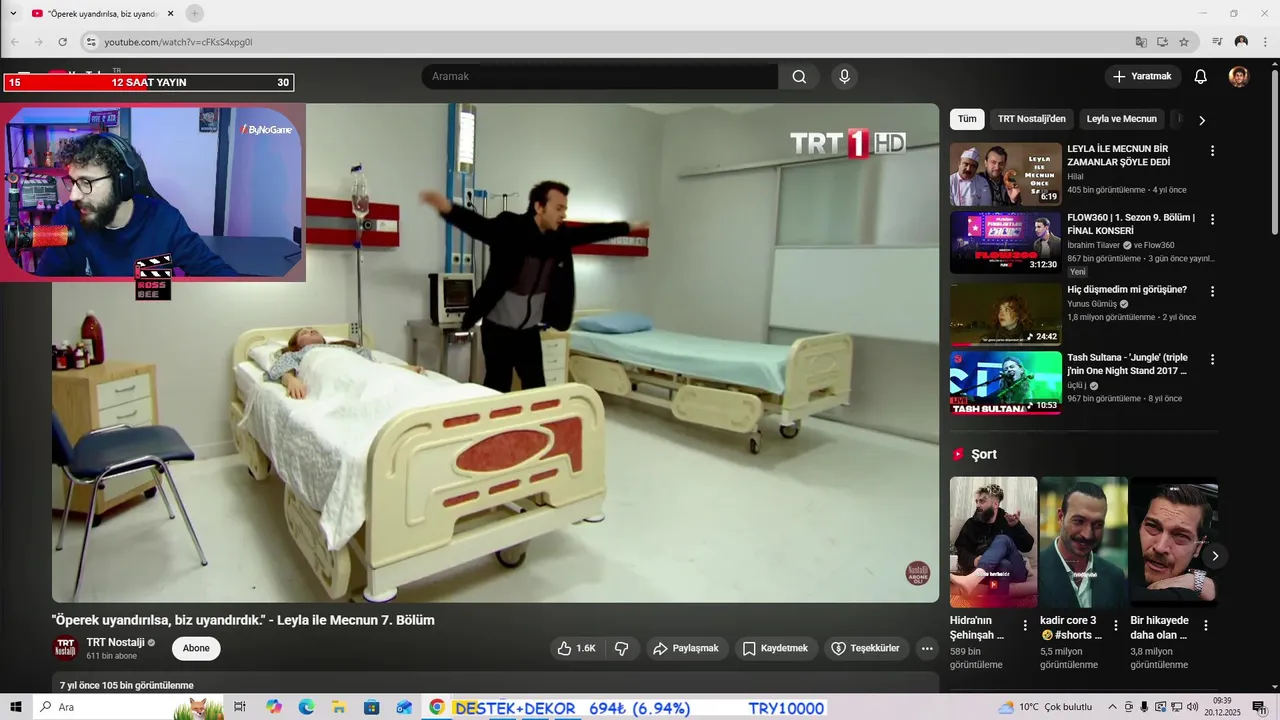1280x720 pixels.
Task: Close the Leyla ile Mecnun YouTube tab
Action: click(171, 13)
